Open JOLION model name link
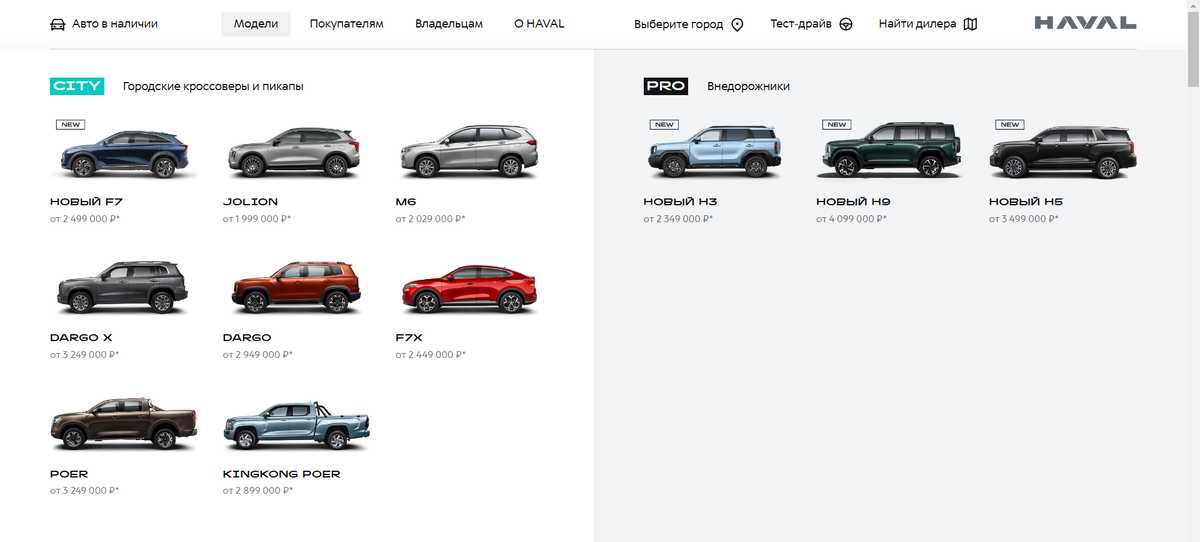Image resolution: width=1200 pixels, height=542 pixels. click(251, 202)
